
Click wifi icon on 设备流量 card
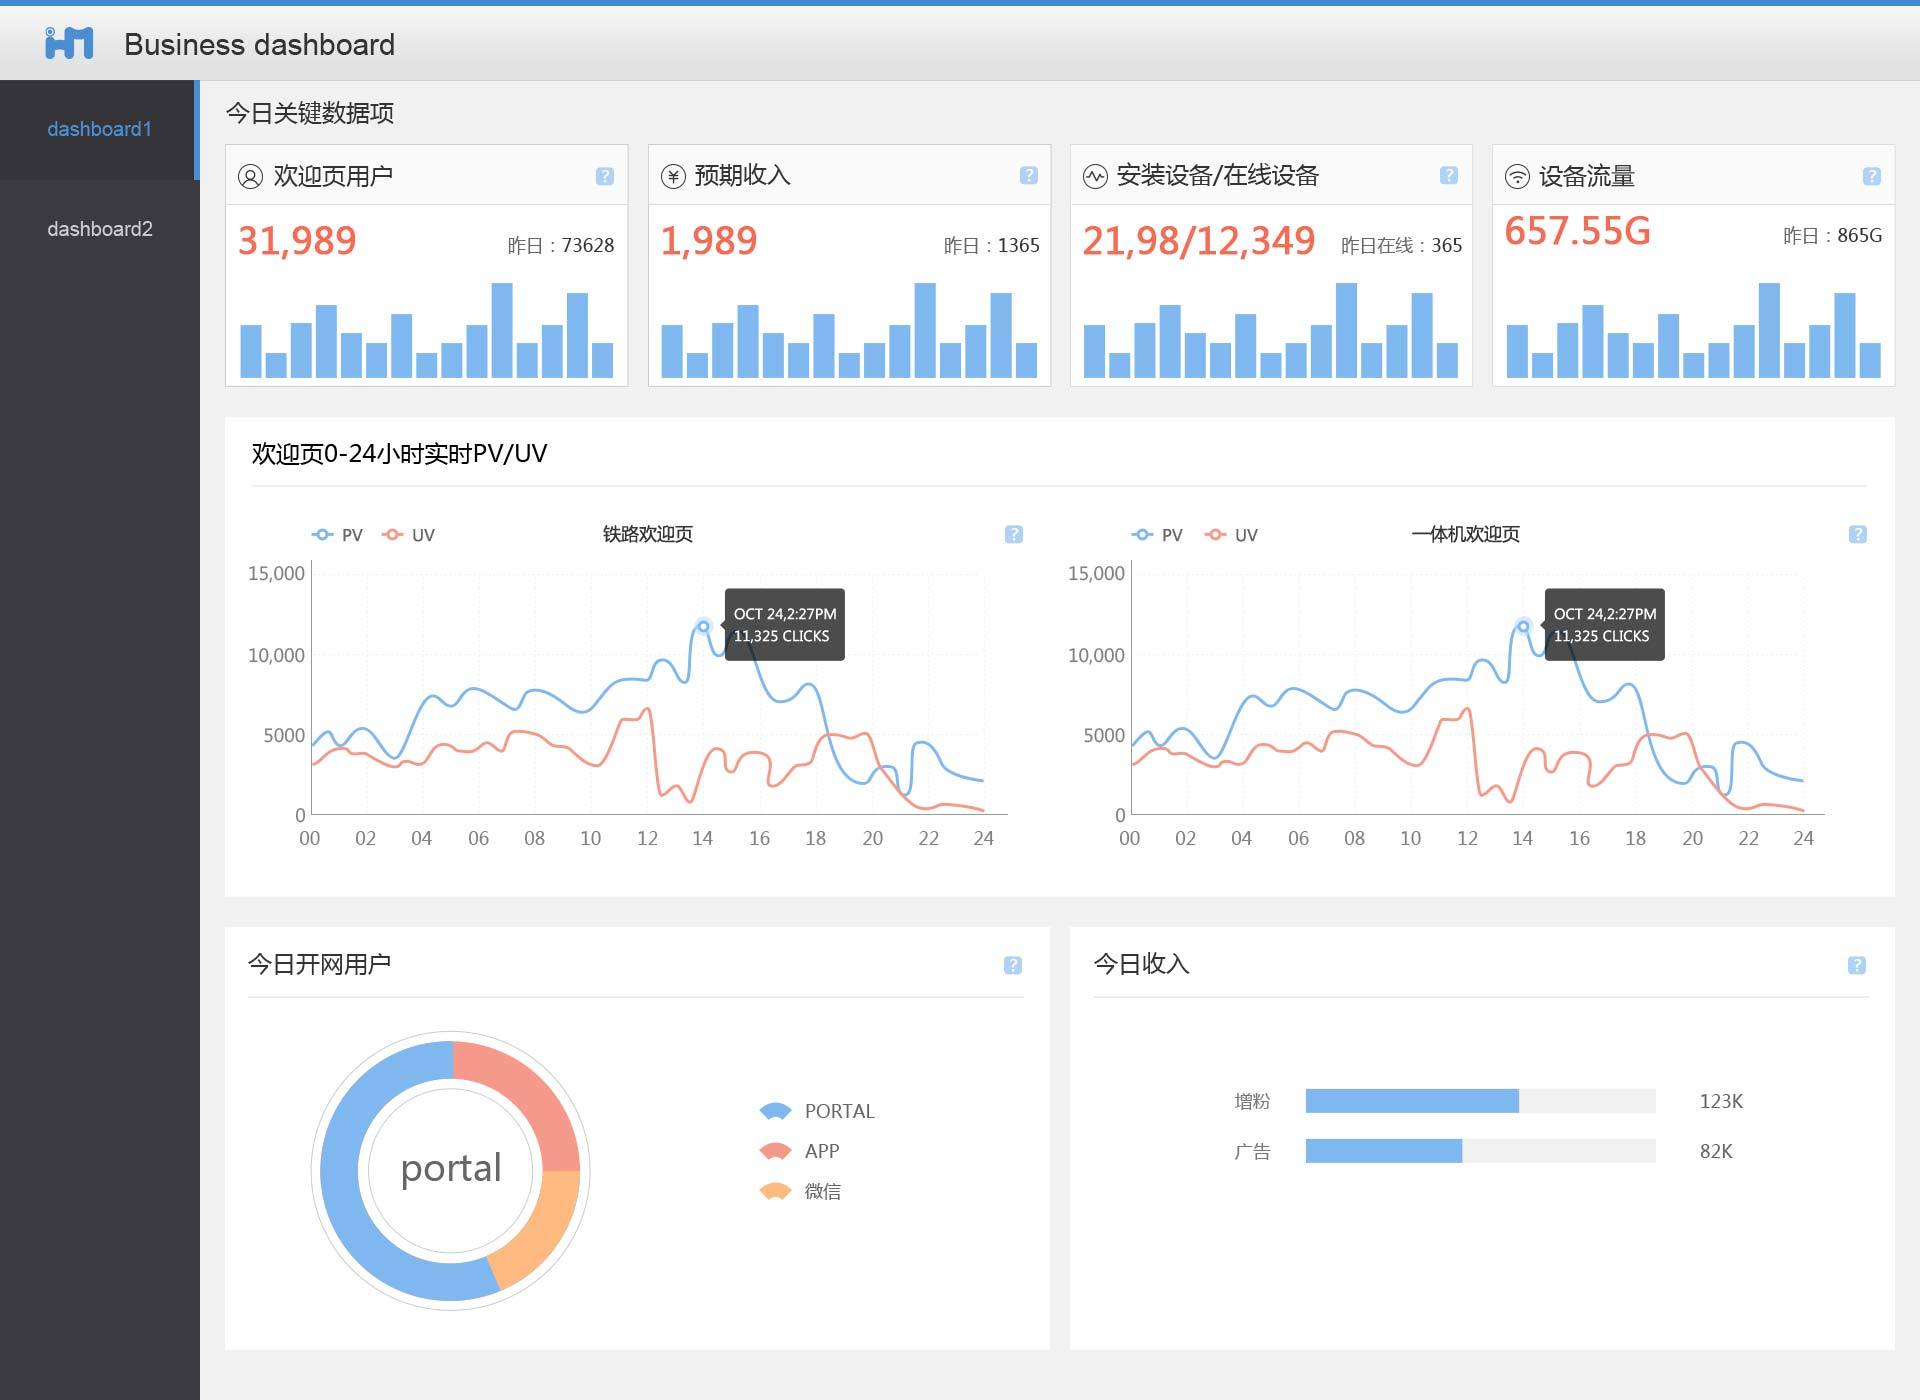coord(1517,177)
